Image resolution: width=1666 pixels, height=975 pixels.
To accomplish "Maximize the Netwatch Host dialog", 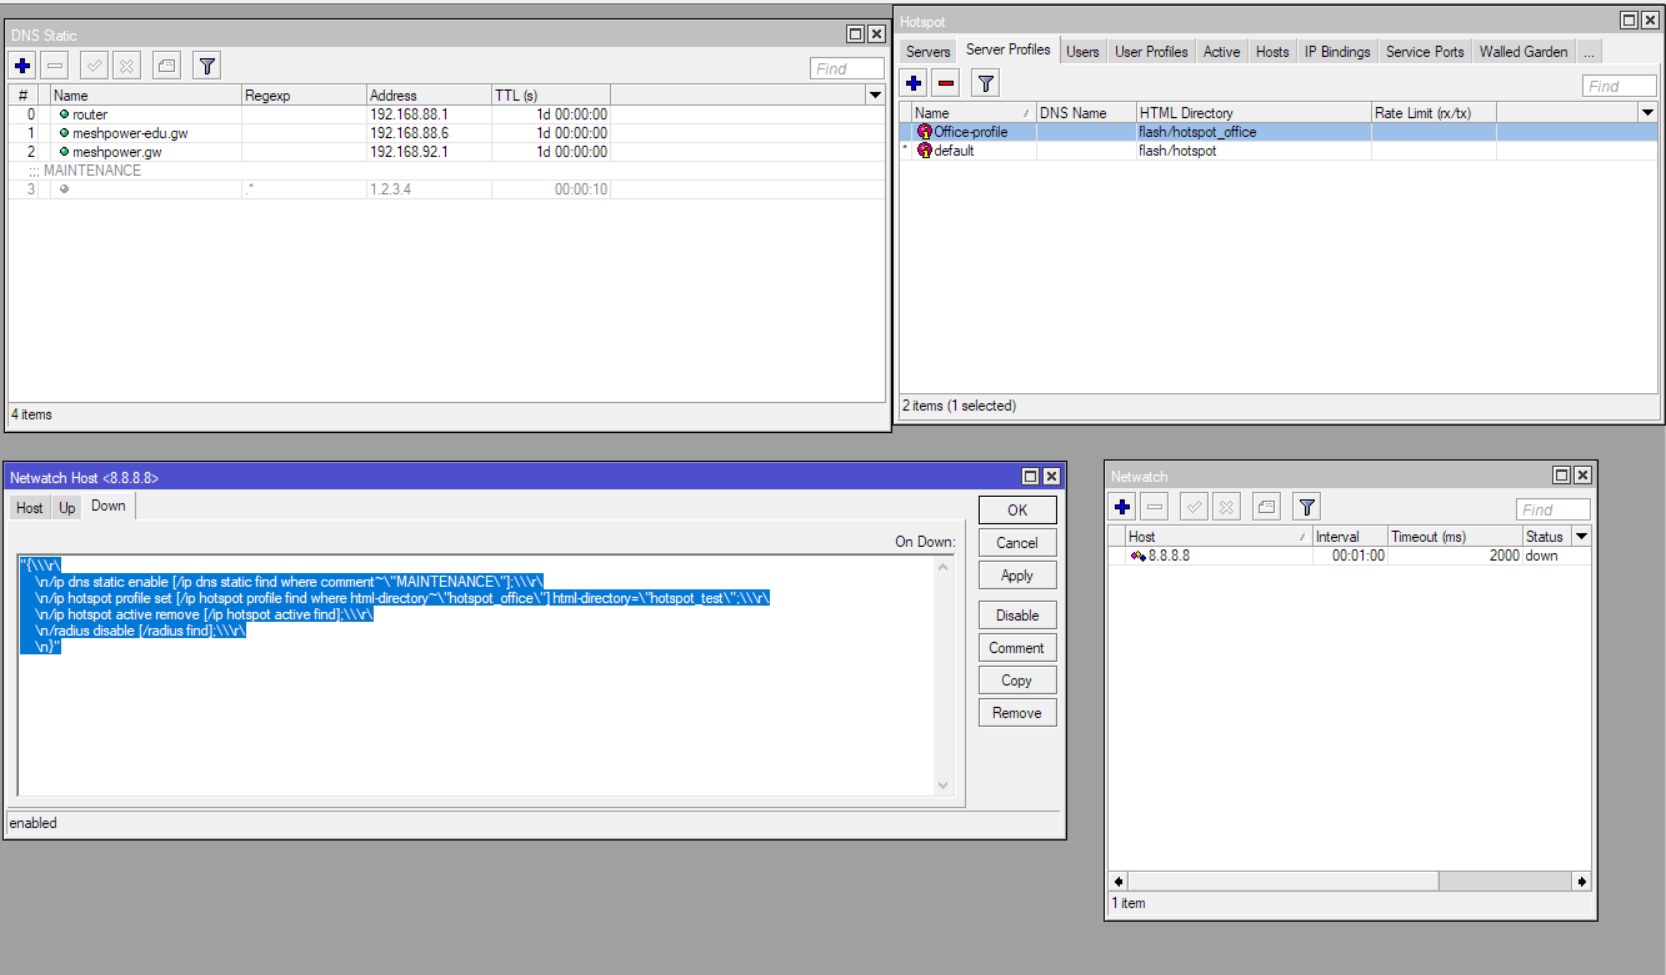I will [1031, 477].
